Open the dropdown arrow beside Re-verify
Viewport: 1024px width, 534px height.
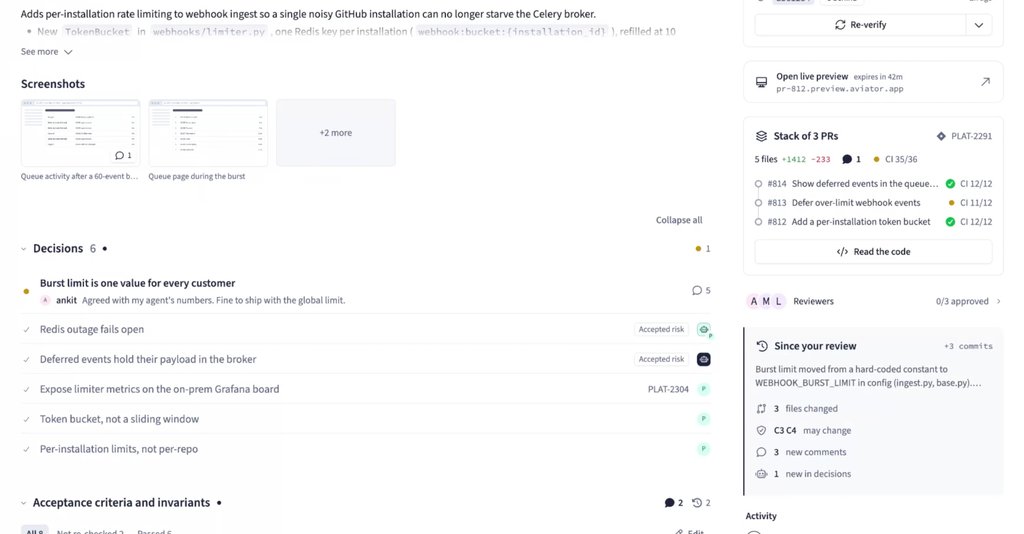(979, 25)
